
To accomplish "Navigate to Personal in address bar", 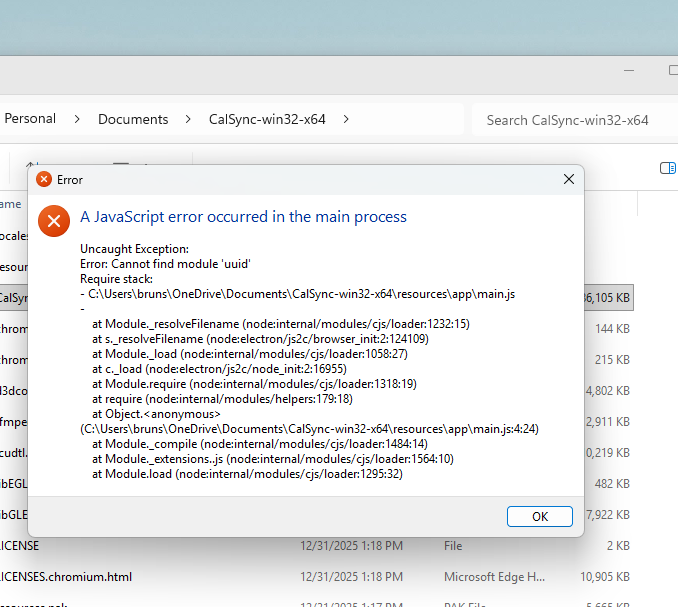I will [x=30, y=119].
